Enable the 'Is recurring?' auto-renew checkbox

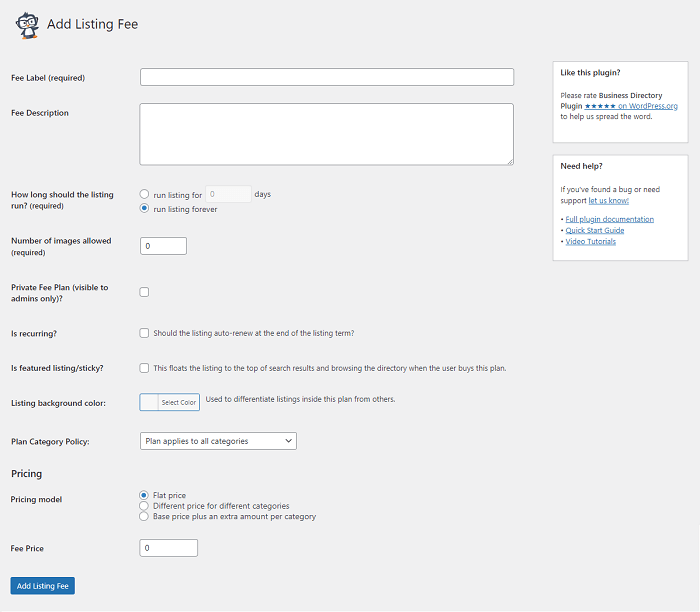[144, 333]
